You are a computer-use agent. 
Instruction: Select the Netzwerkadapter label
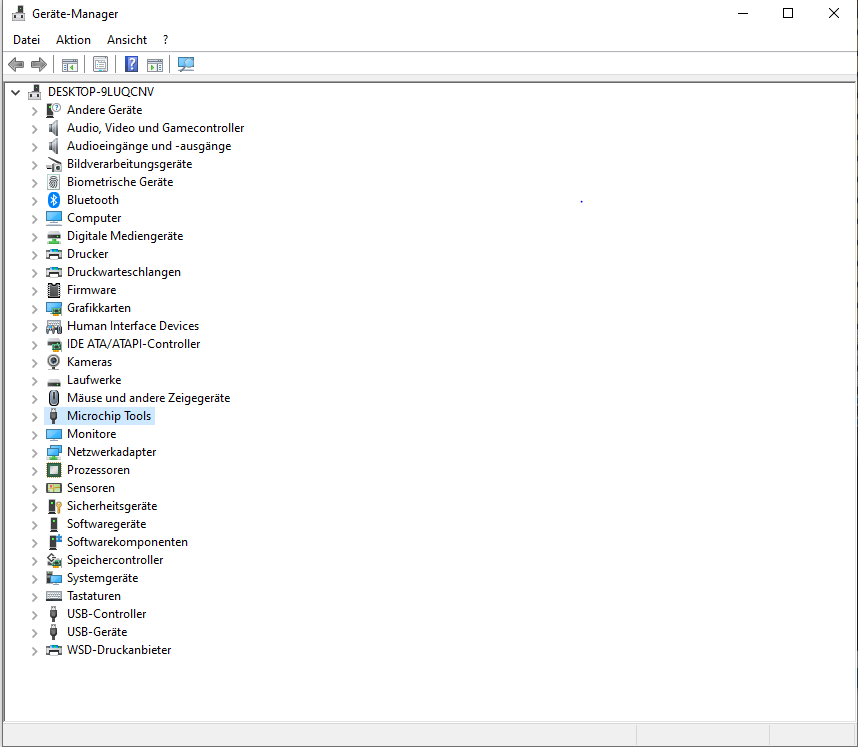112,452
